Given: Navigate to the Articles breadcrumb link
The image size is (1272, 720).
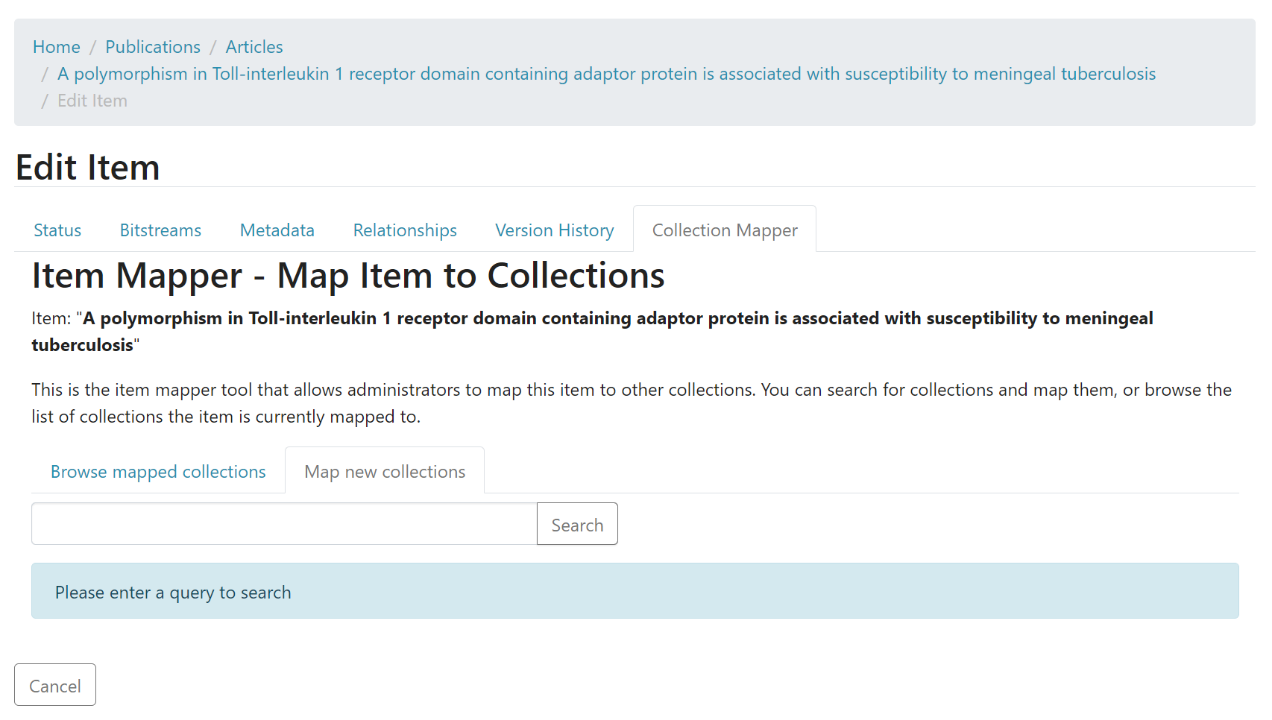Looking at the screenshot, I should tap(254, 47).
